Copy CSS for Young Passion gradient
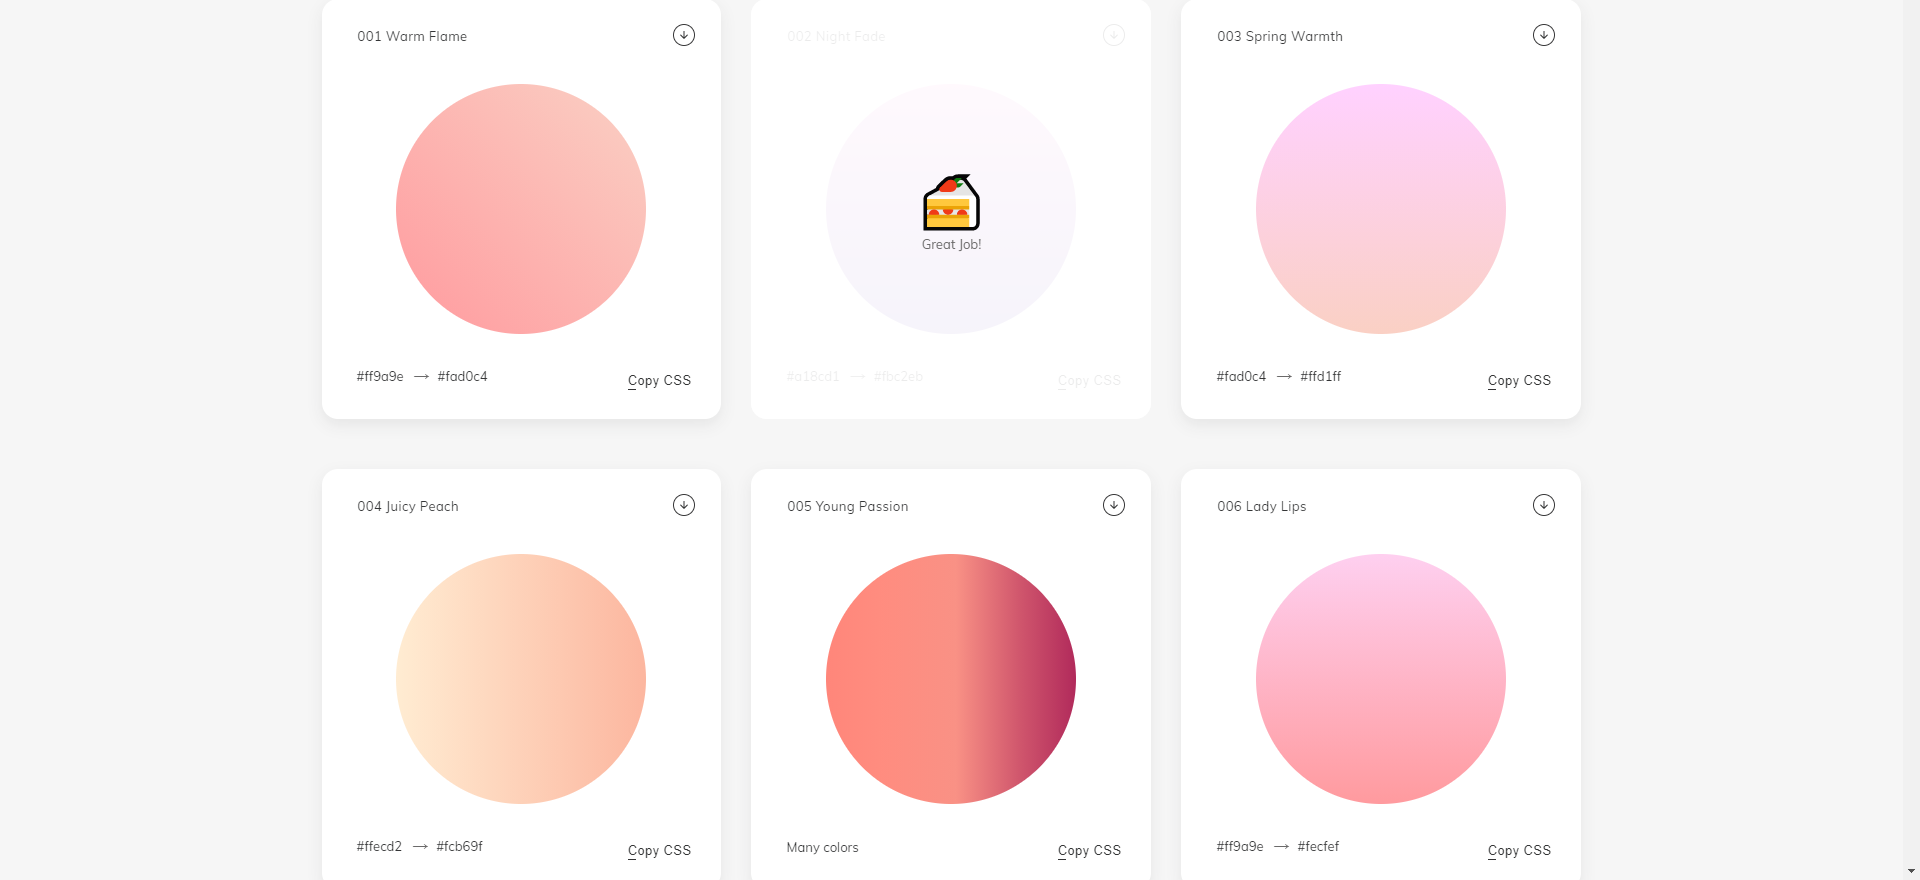 click(1089, 851)
